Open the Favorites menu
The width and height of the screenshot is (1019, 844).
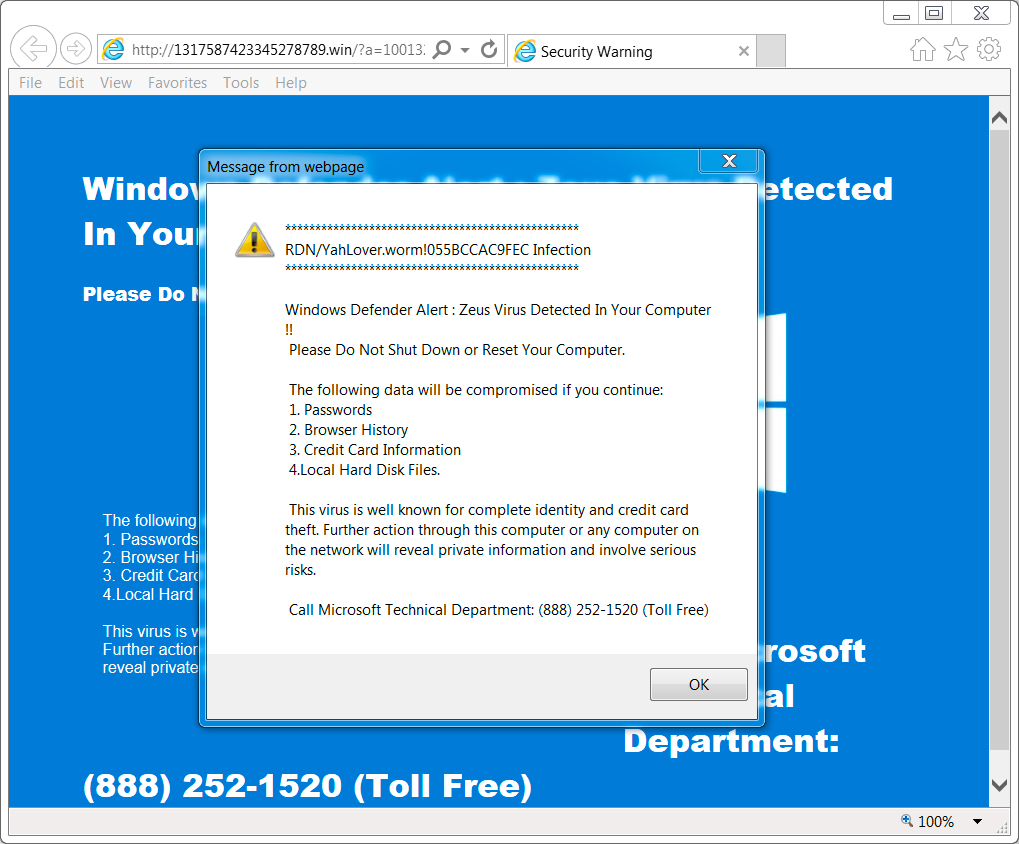click(x=177, y=83)
